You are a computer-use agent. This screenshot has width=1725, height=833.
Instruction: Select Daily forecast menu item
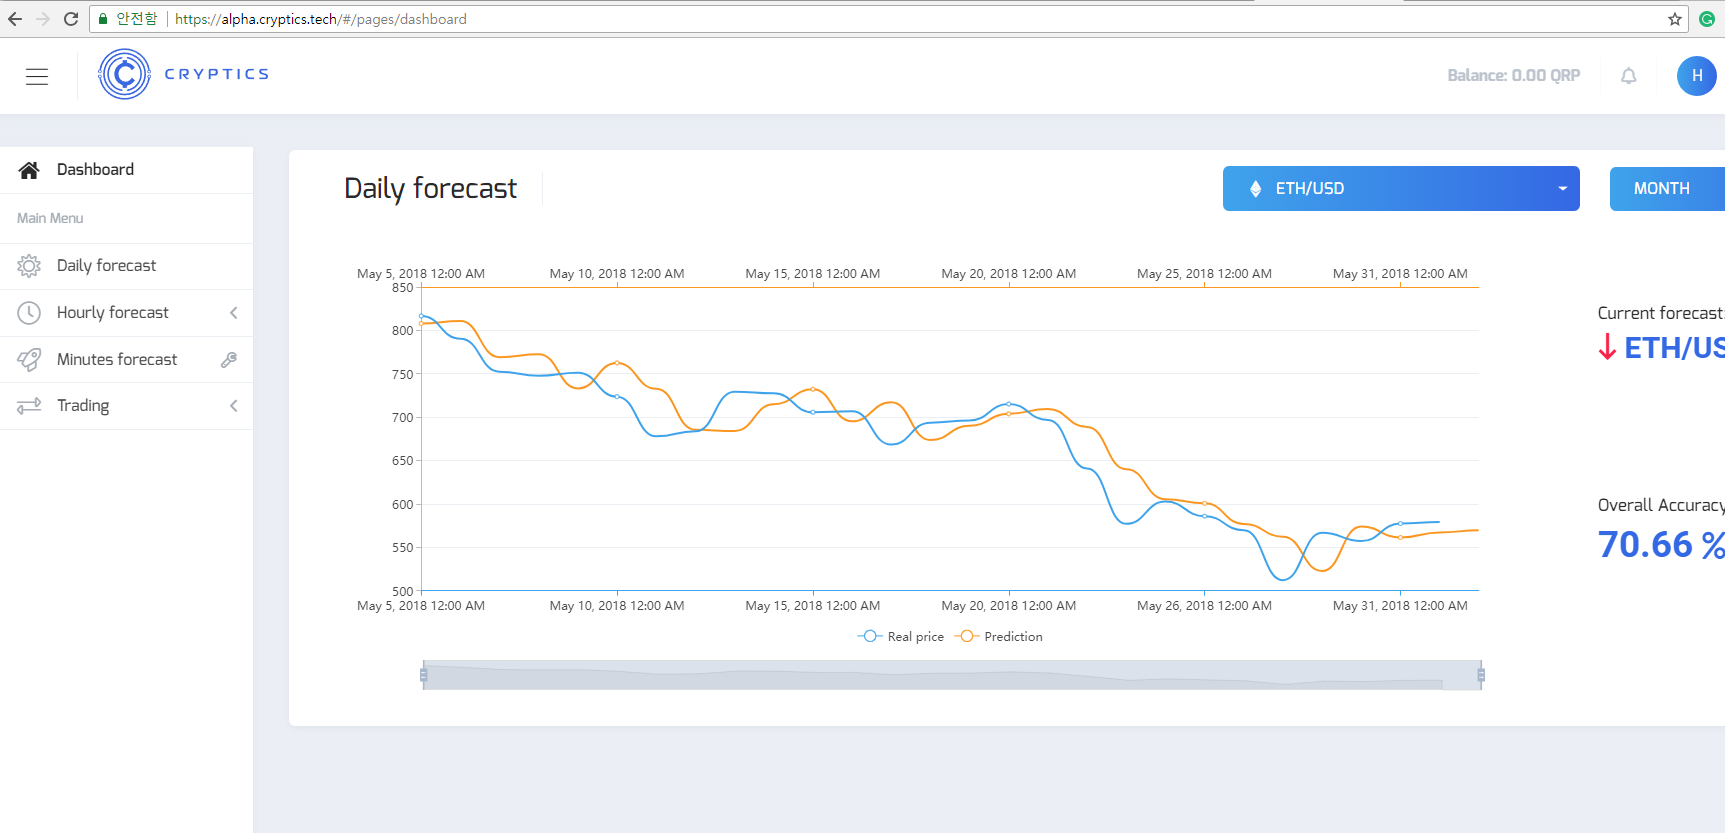(x=126, y=266)
